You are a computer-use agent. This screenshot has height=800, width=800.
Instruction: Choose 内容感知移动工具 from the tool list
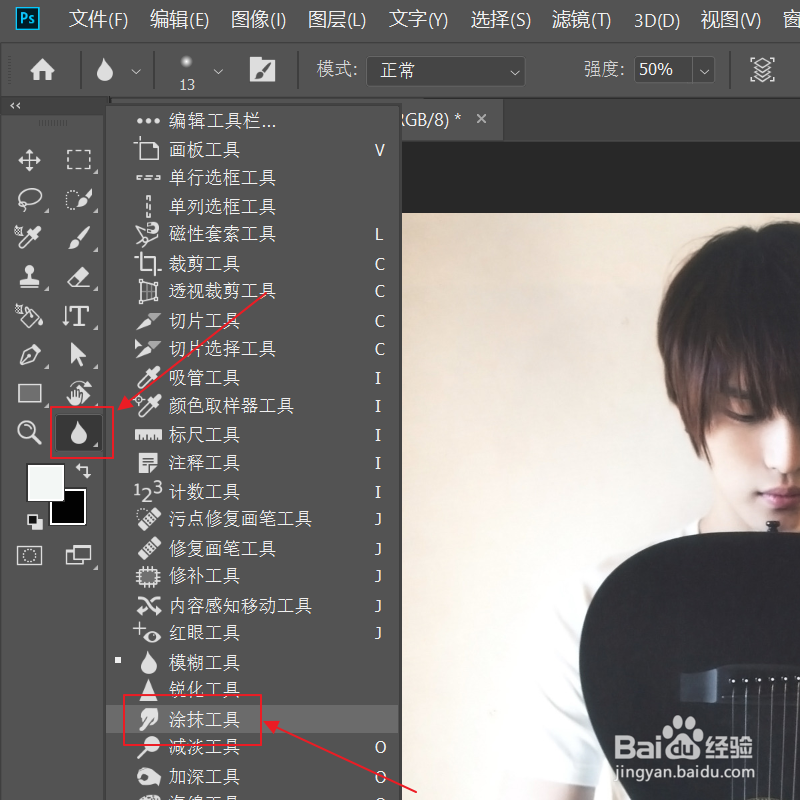[252, 606]
